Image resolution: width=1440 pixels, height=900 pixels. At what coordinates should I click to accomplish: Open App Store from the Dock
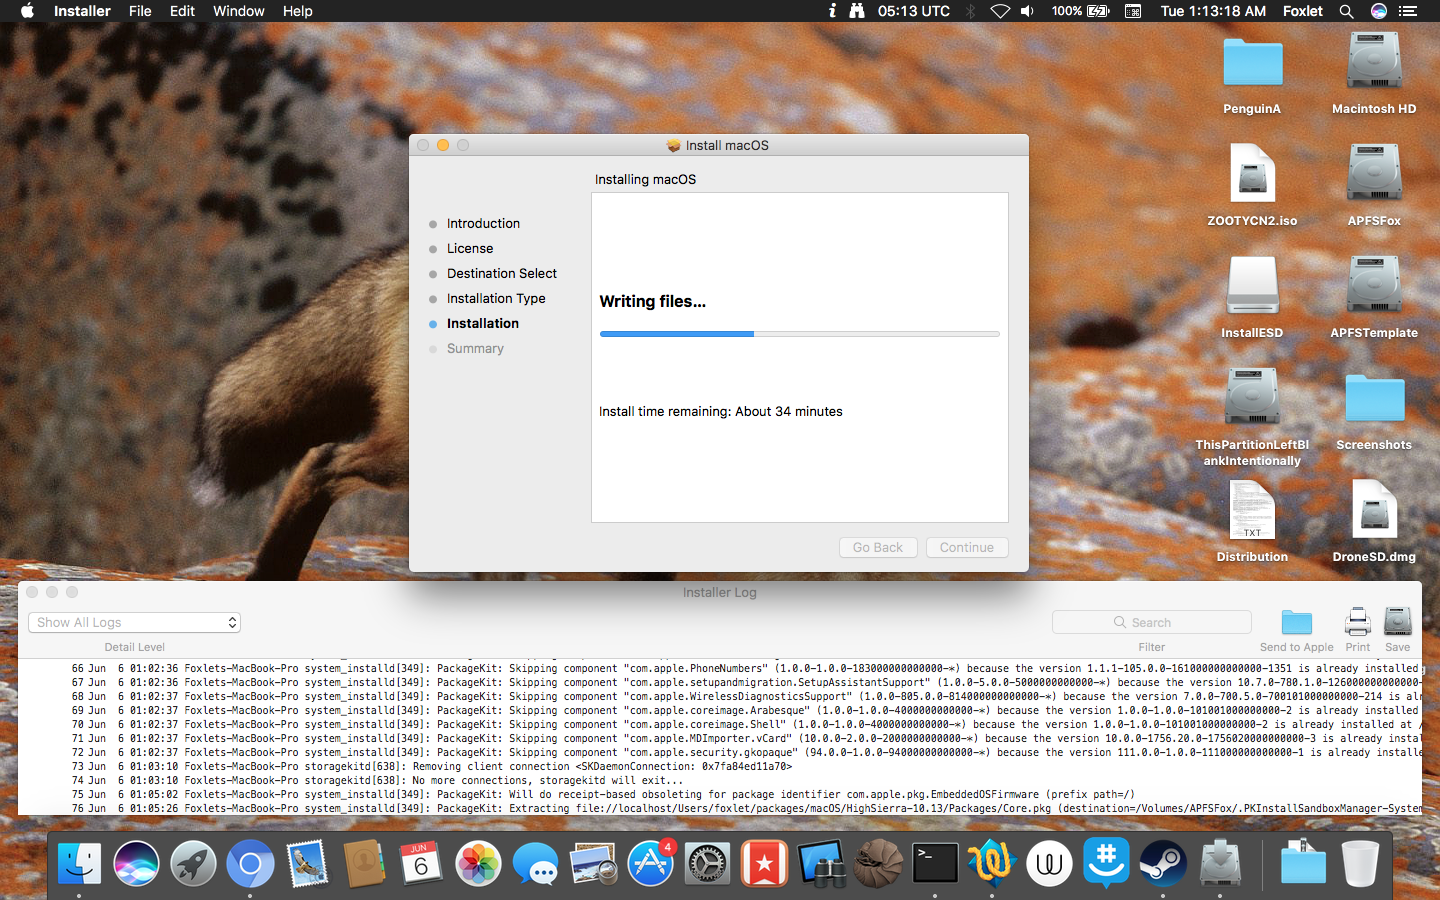[650, 863]
